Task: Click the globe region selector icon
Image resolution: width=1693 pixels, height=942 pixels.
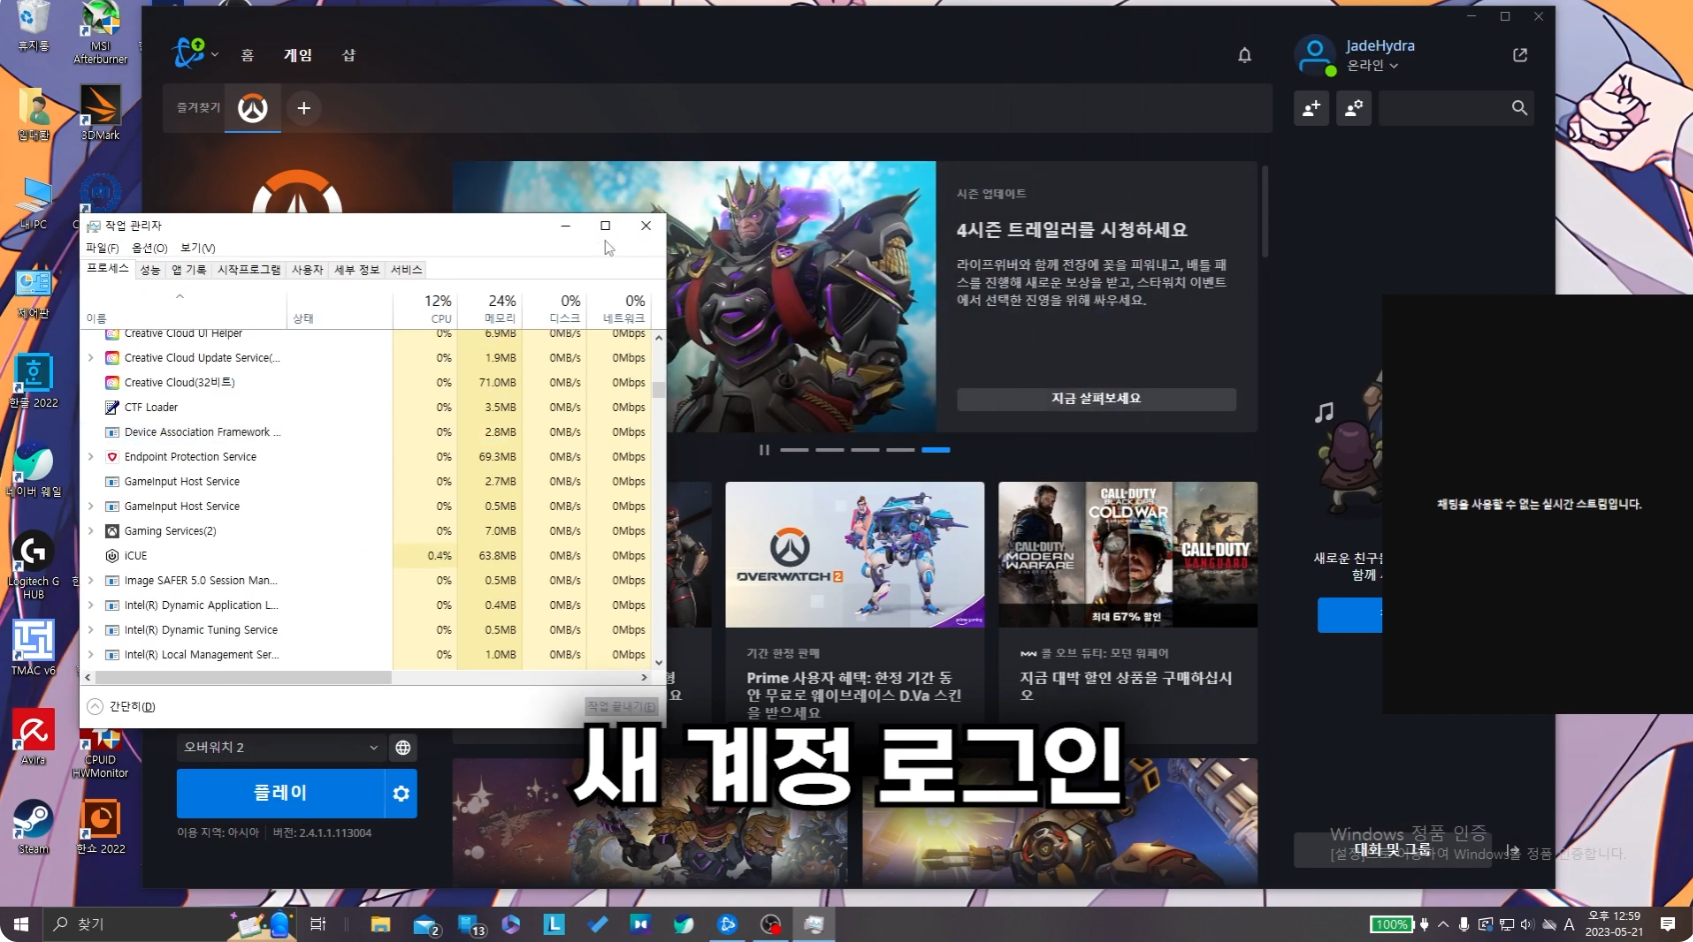Action: (x=402, y=747)
